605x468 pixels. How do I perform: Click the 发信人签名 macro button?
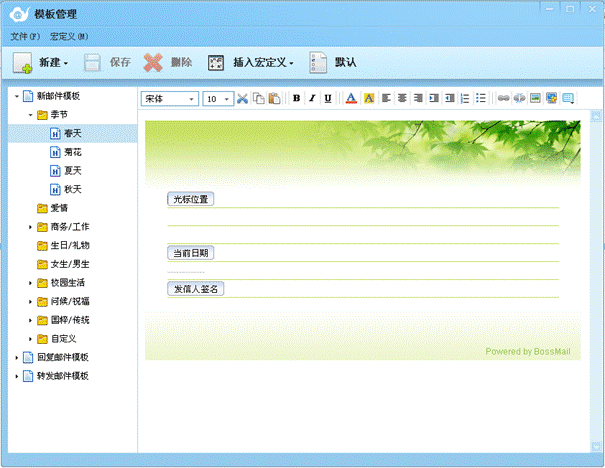196,289
